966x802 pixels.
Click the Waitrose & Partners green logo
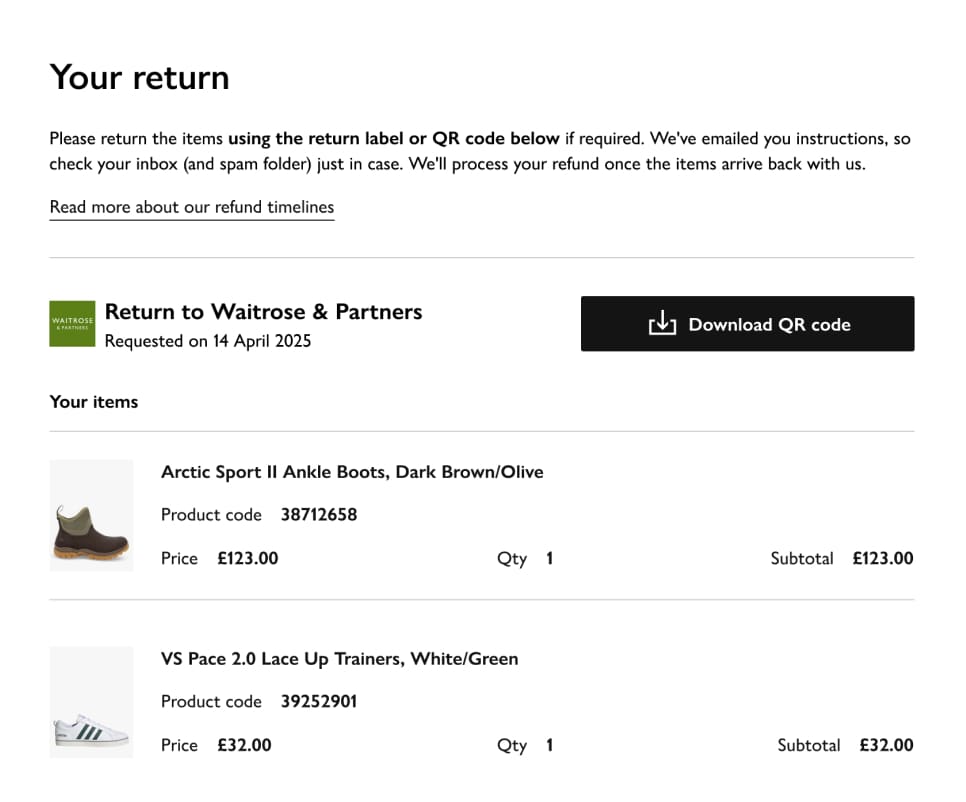72,323
